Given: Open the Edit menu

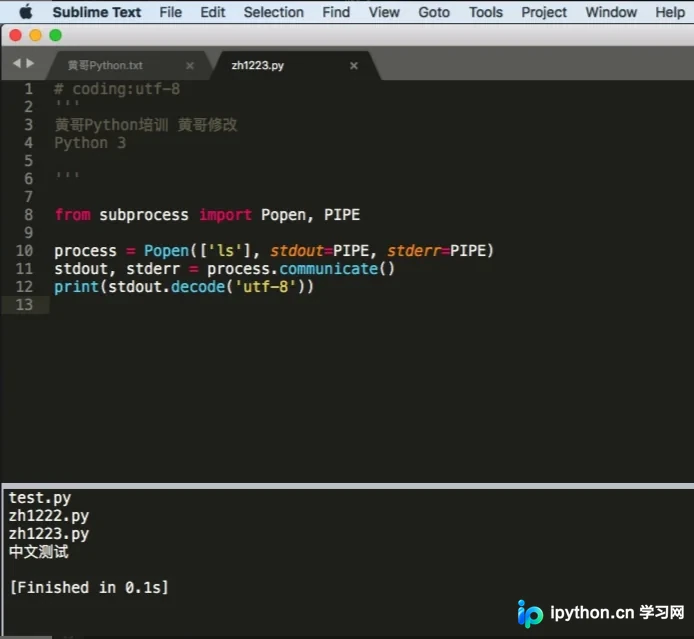Looking at the screenshot, I should (x=212, y=12).
